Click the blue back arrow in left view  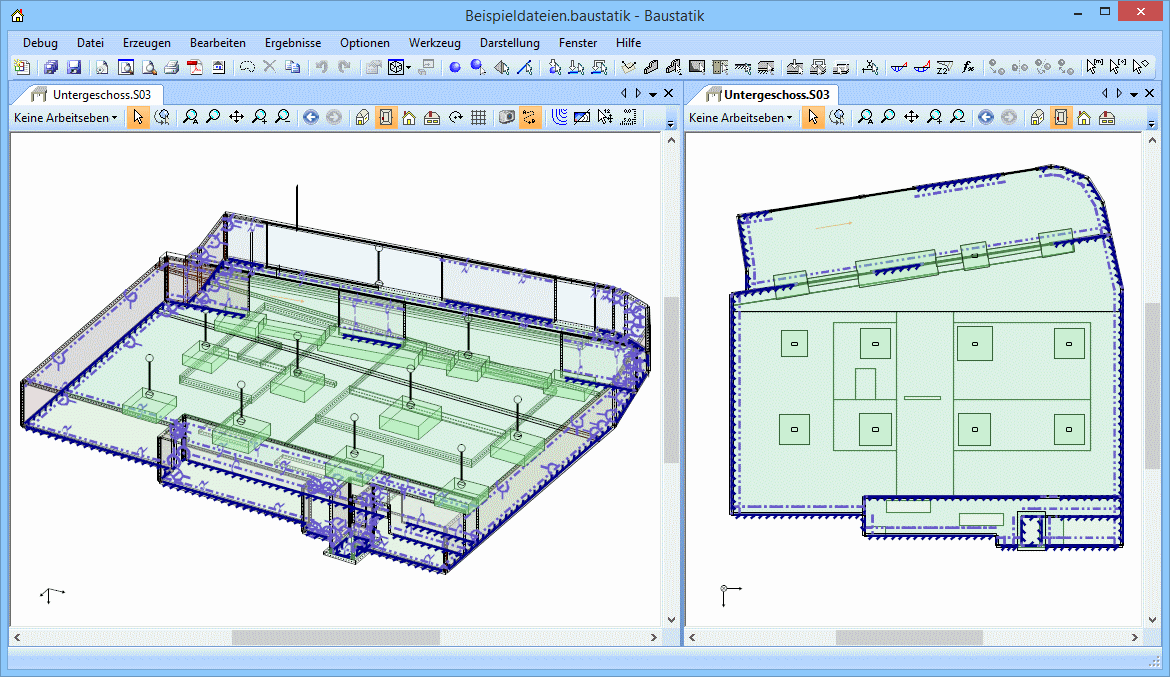310,117
